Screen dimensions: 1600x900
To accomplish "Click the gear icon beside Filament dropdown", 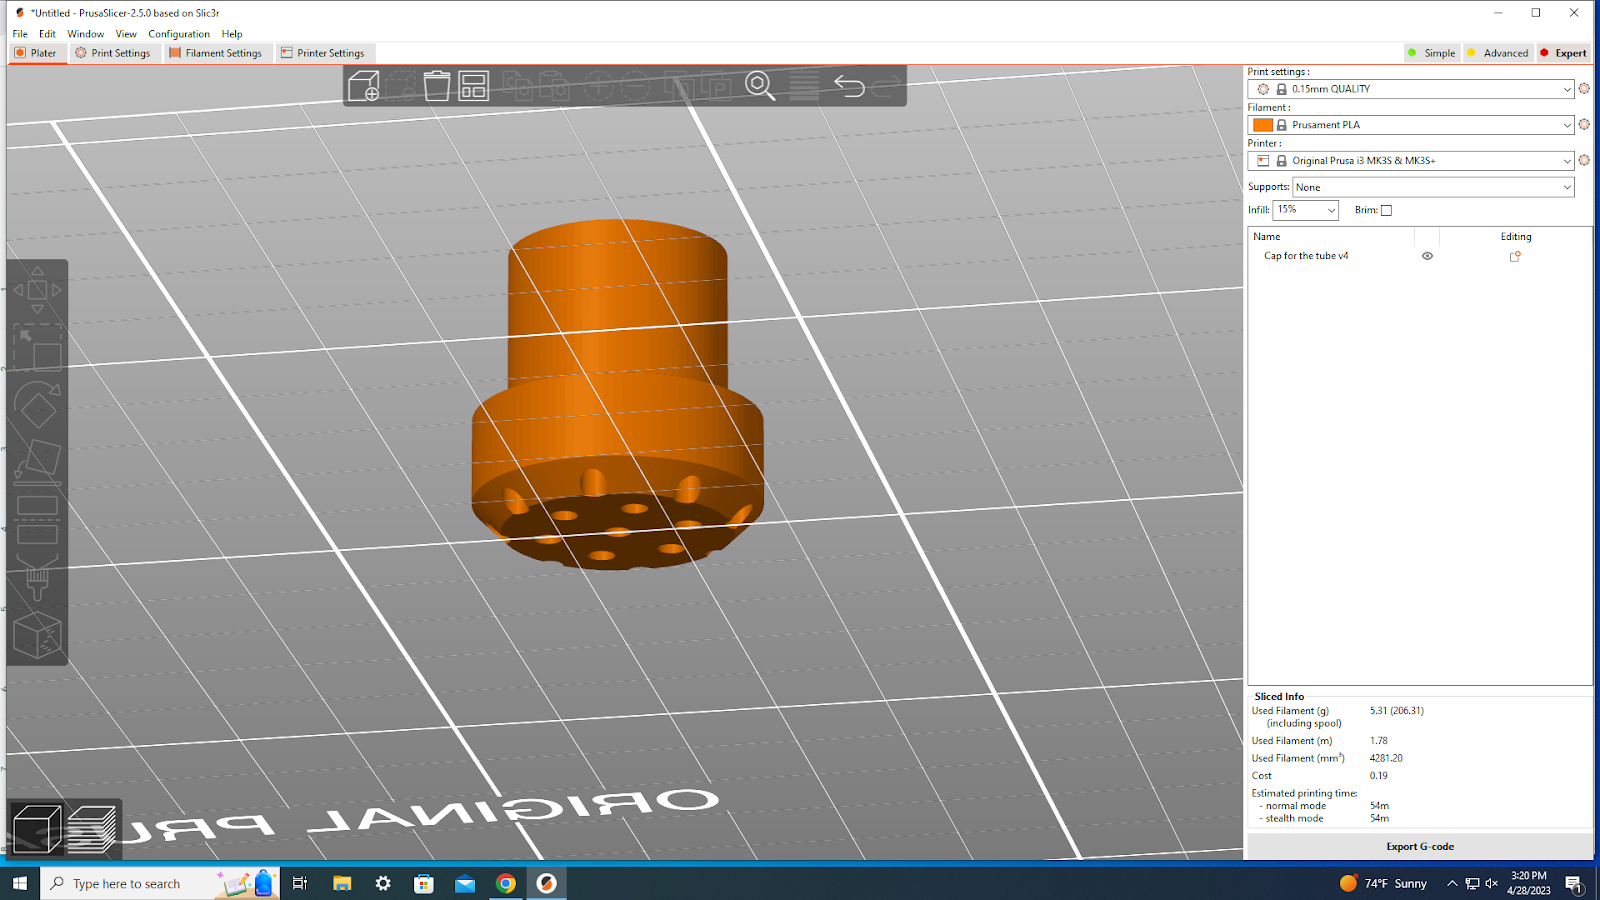I will tap(1584, 125).
